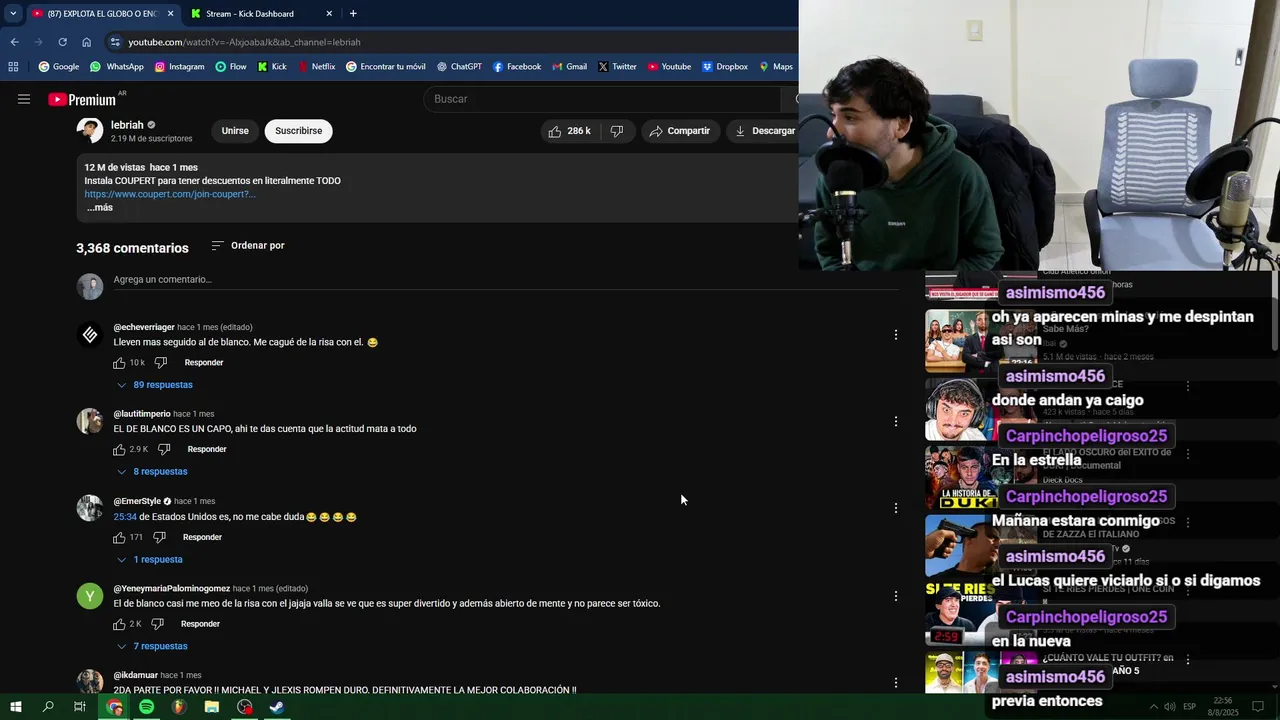Open the Ordenar por sort menu
Viewport: 1280px width, 720px height.
tap(248, 246)
